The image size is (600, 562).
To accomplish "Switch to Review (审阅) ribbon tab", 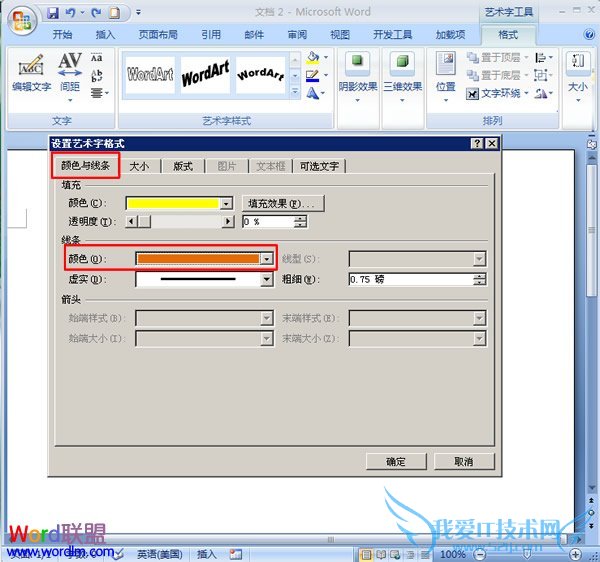I will [297, 35].
